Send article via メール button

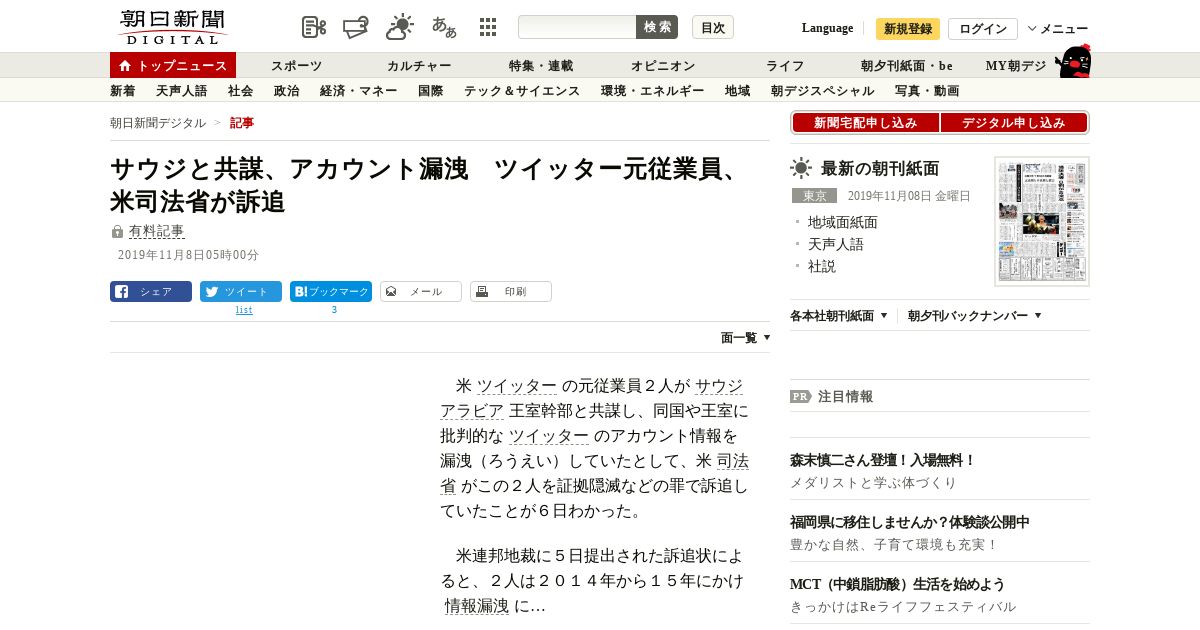421,292
